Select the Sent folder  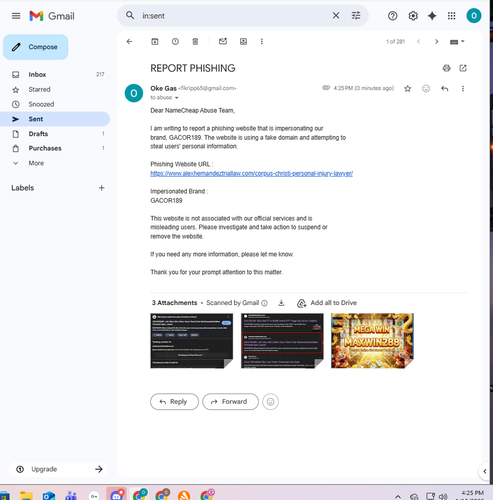(55, 119)
